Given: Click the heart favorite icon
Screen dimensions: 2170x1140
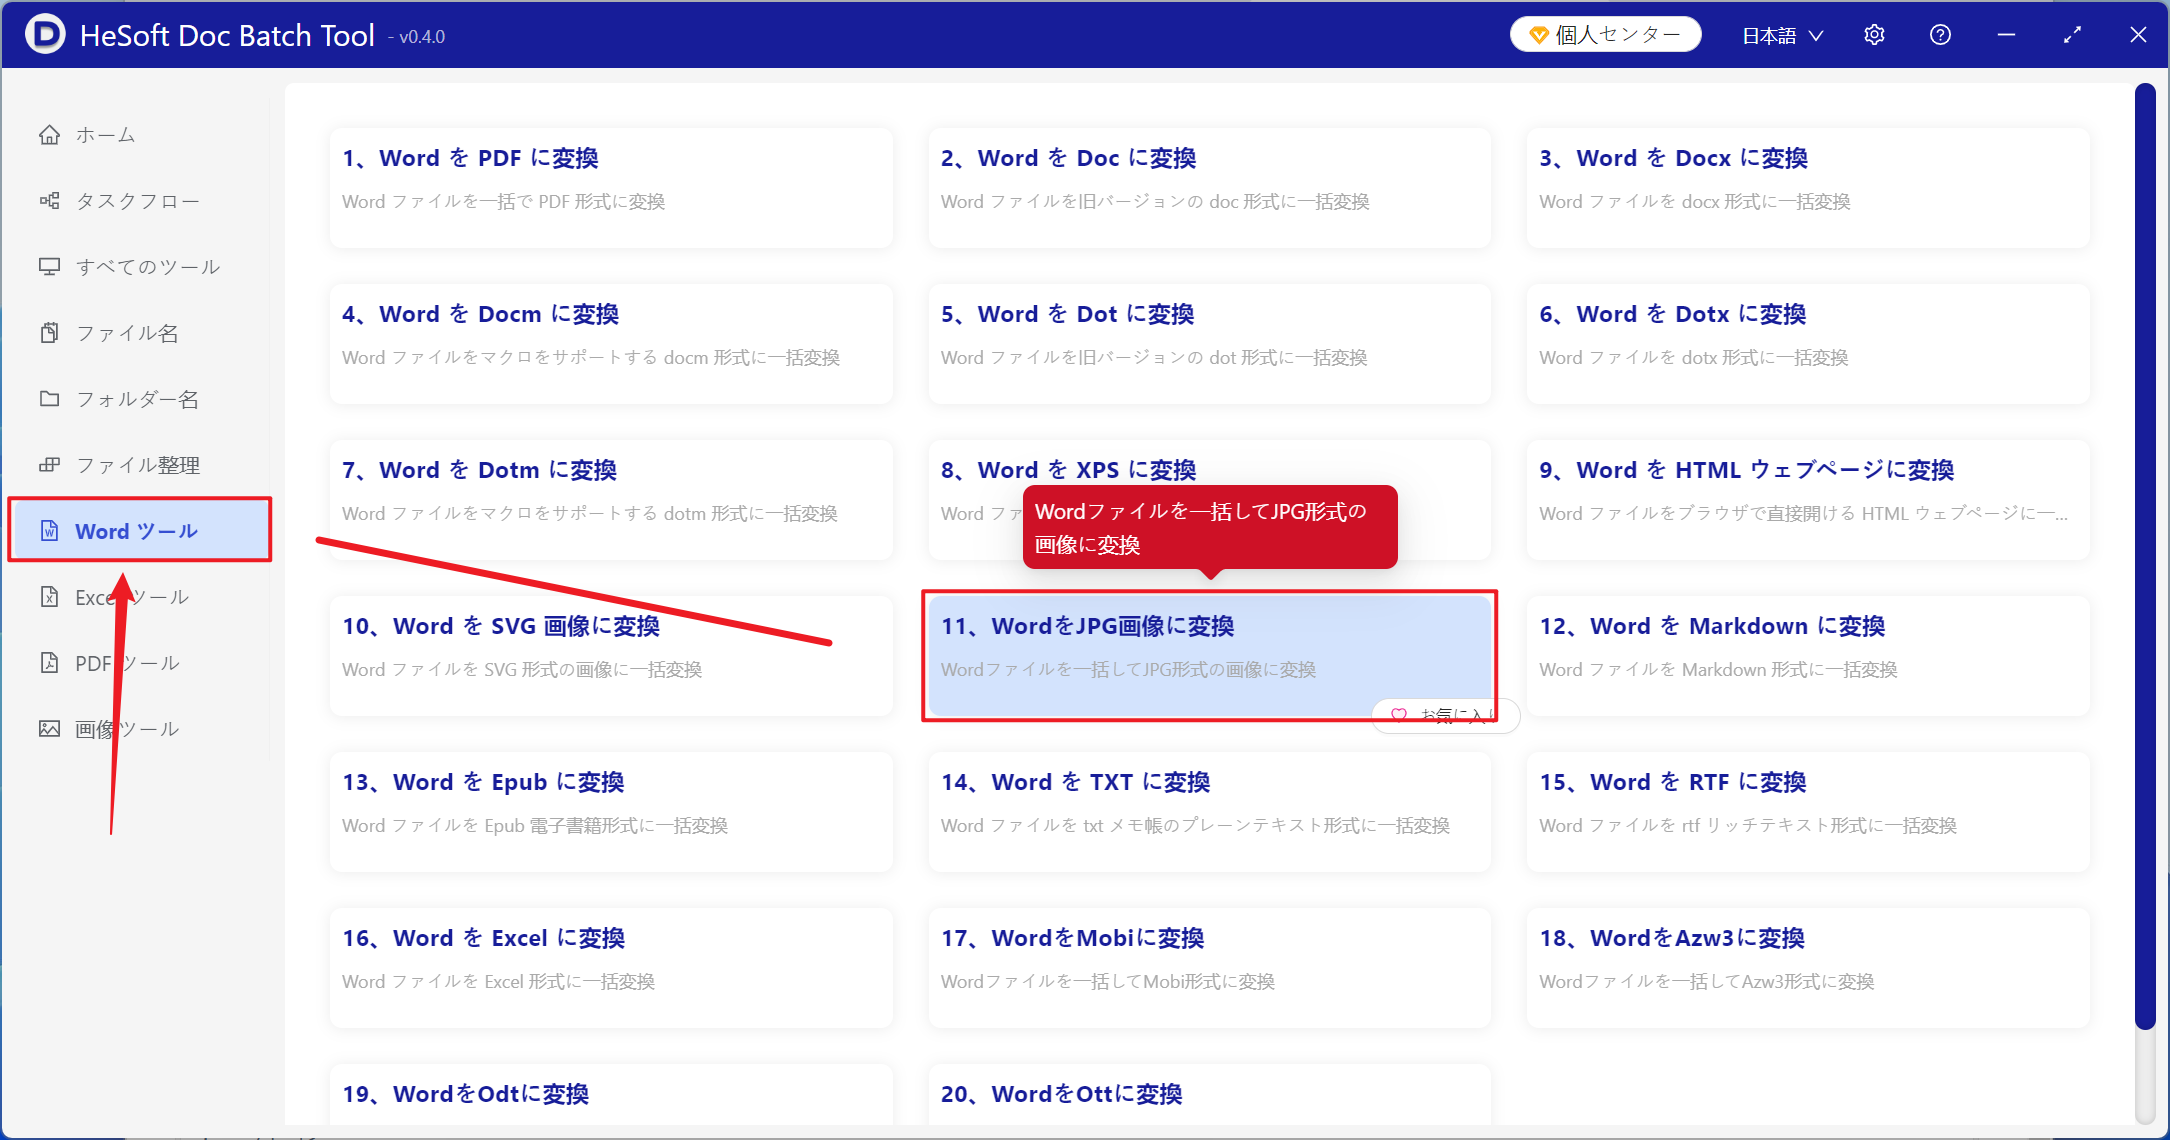Looking at the screenshot, I should [x=1399, y=715].
